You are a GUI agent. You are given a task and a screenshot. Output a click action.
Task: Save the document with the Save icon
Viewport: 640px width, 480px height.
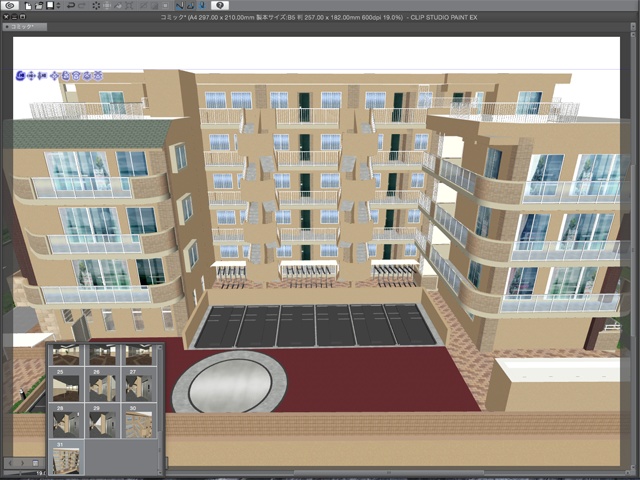(x=50, y=6)
